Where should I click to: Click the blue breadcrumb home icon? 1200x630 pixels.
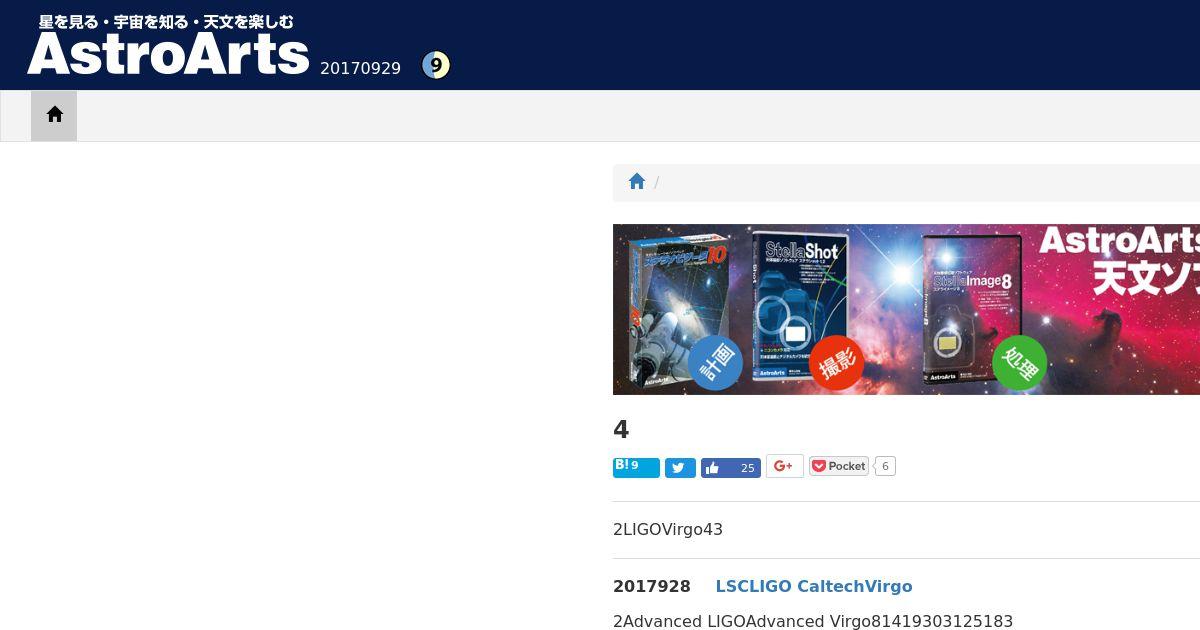pyautogui.click(x=637, y=181)
